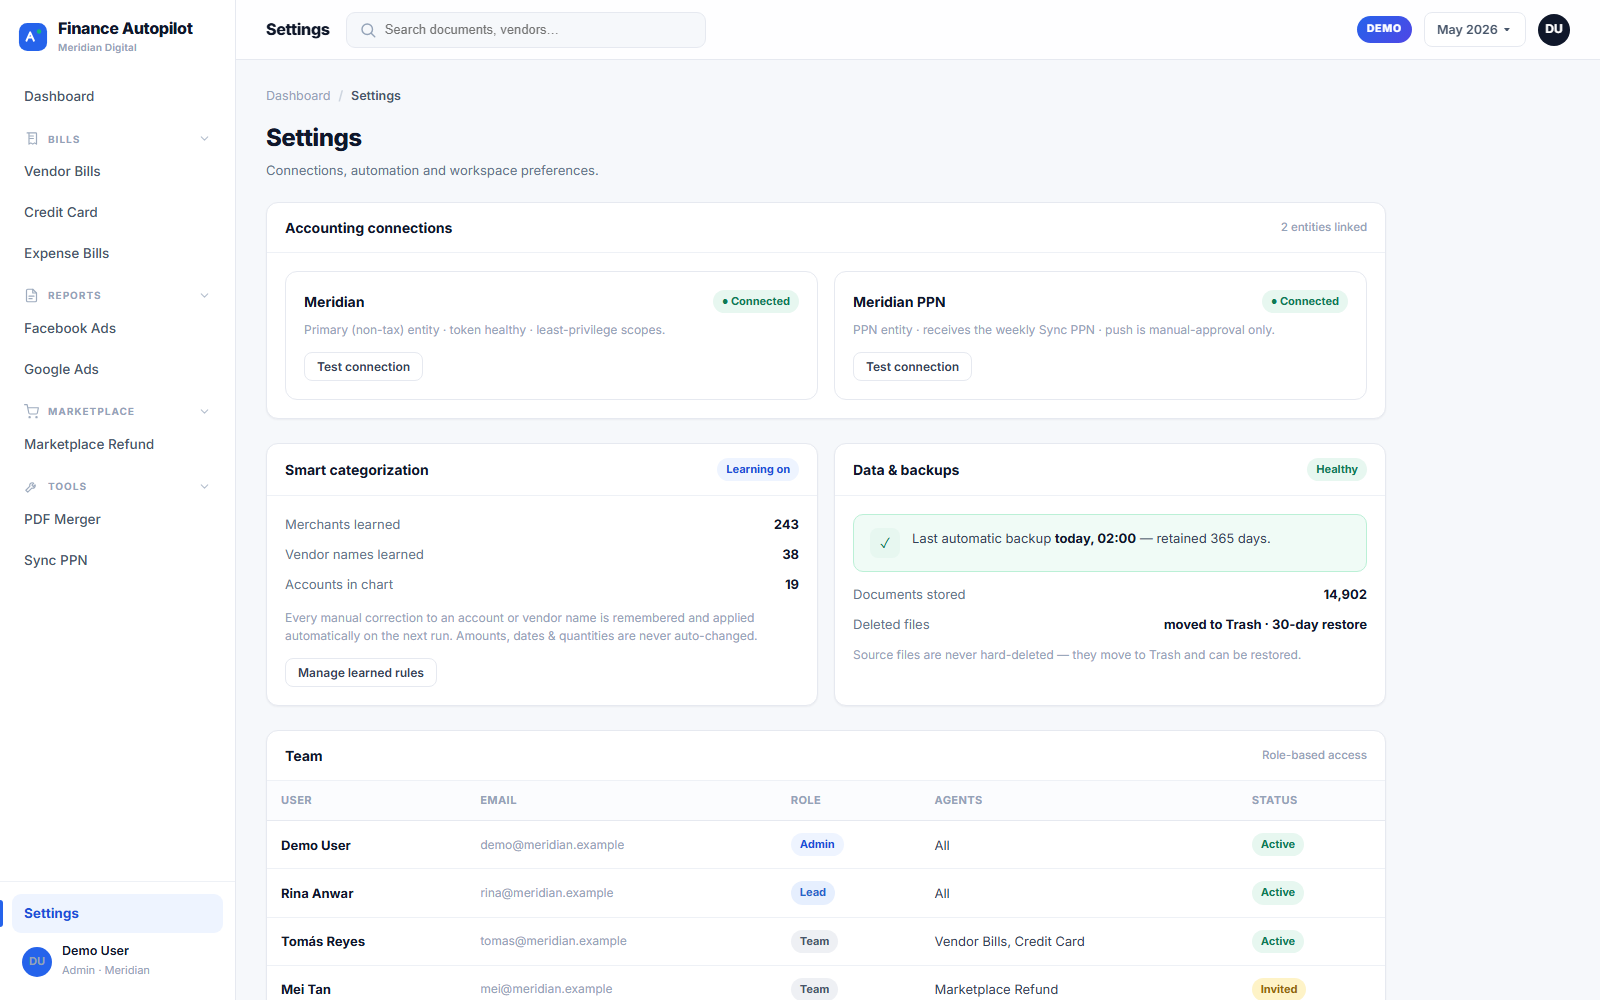This screenshot has width=1600, height=1000.
Task: Click Team role badge for Mei Tan
Action: tap(815, 990)
